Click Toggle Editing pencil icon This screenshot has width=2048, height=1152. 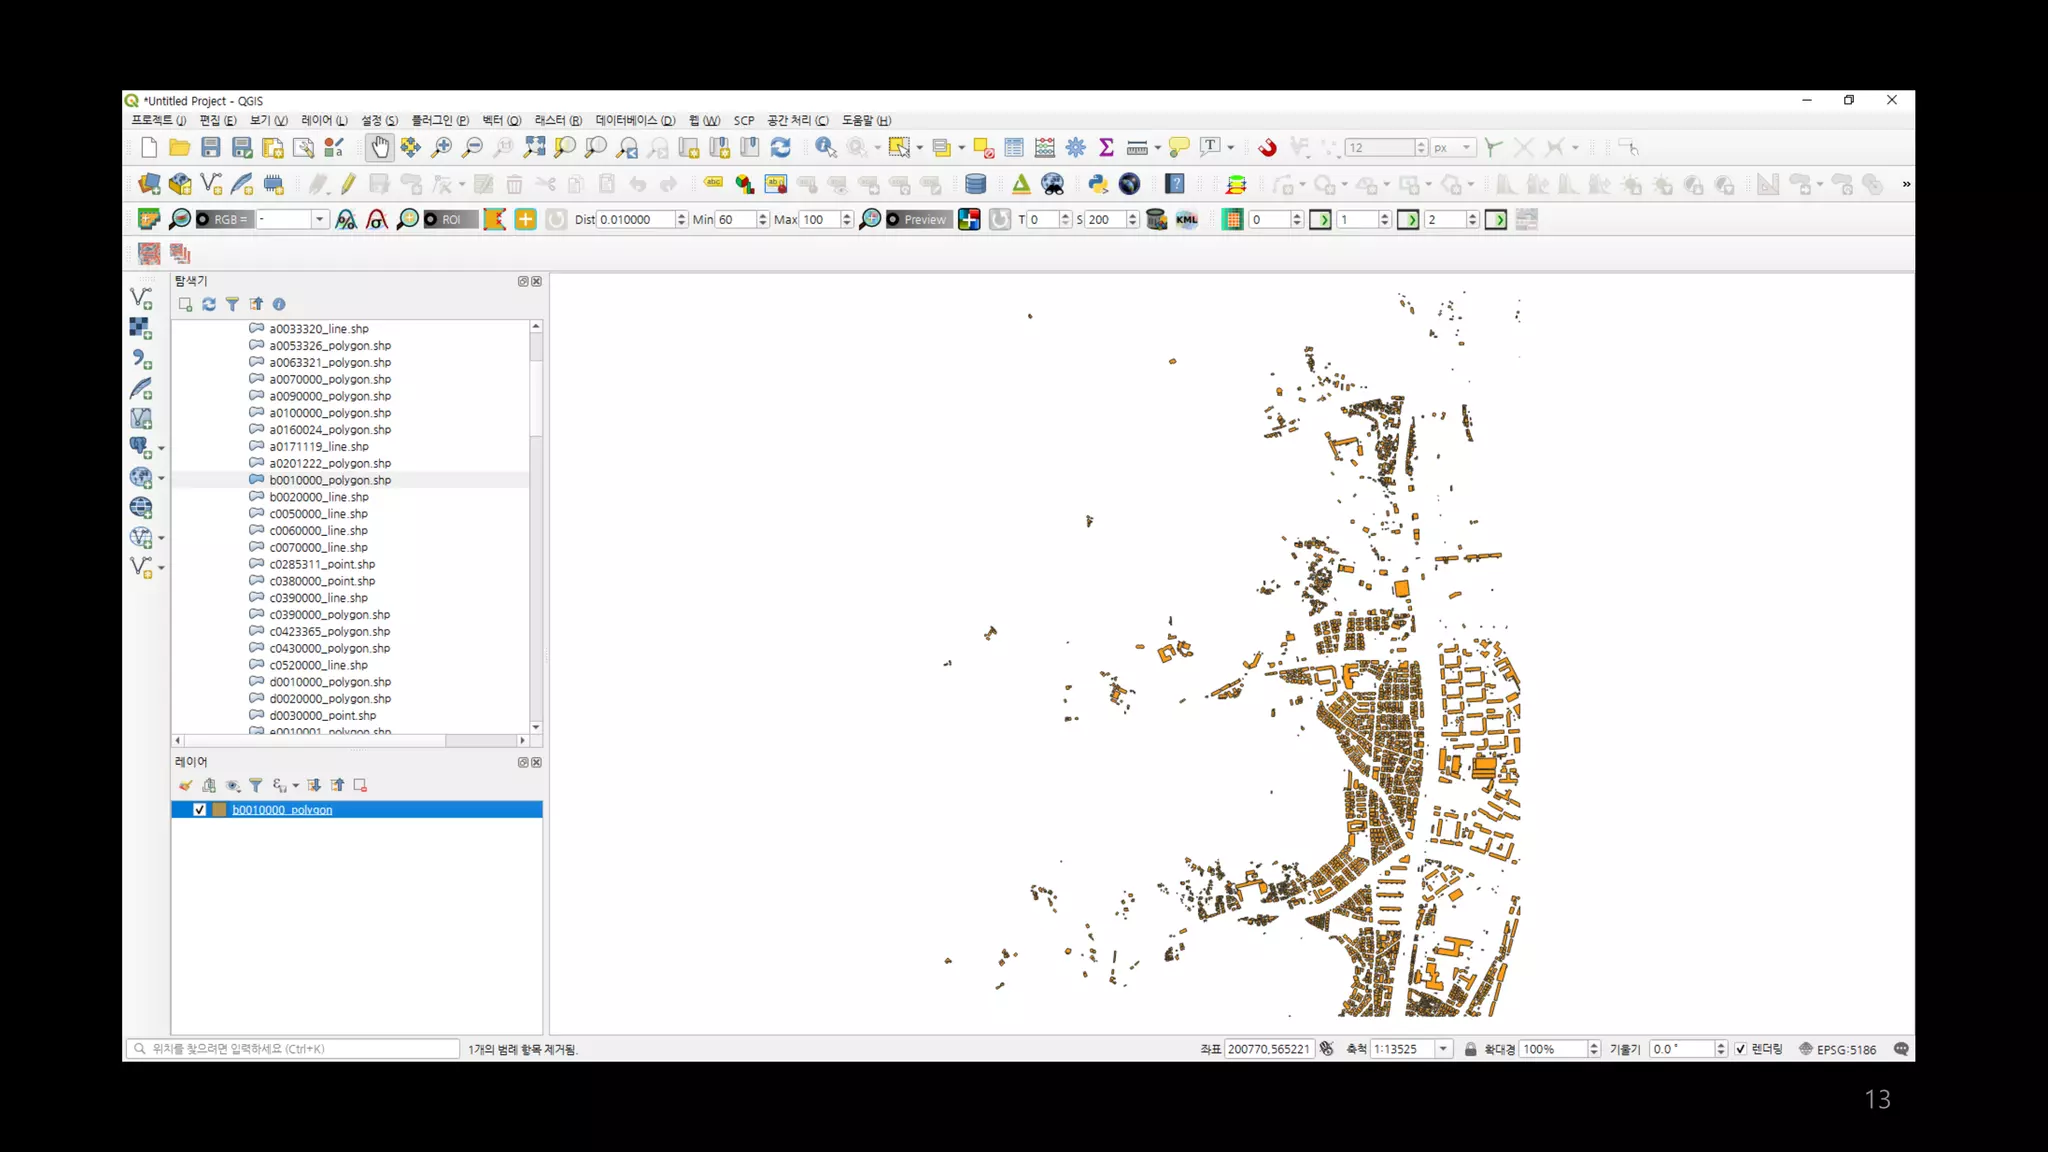point(347,184)
